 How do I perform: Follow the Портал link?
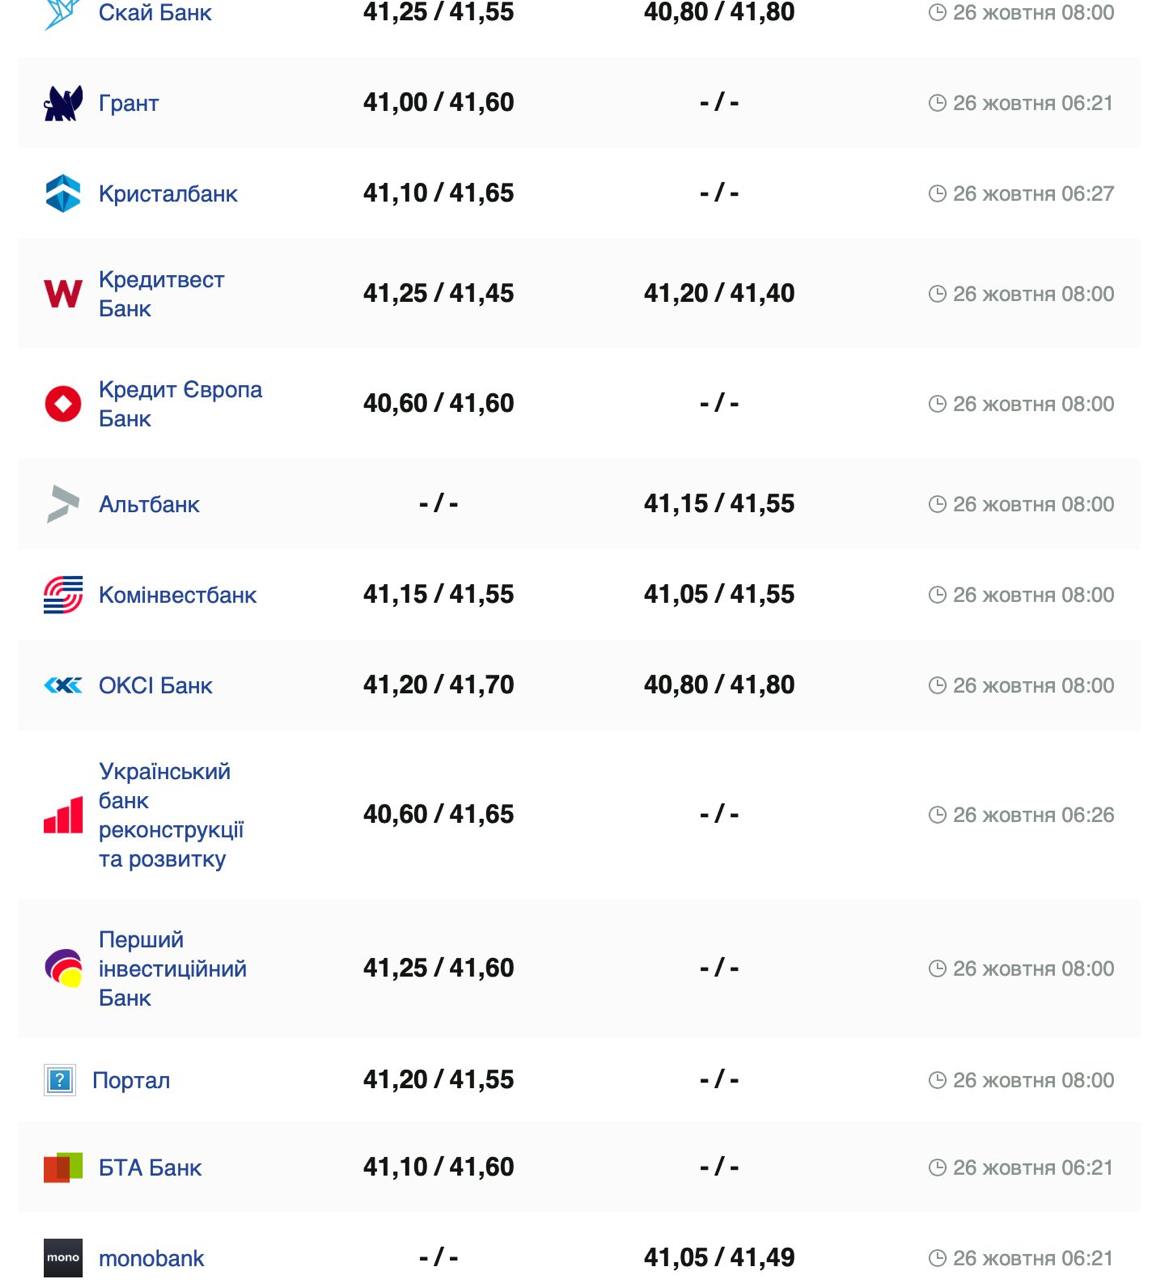pos(131,1080)
